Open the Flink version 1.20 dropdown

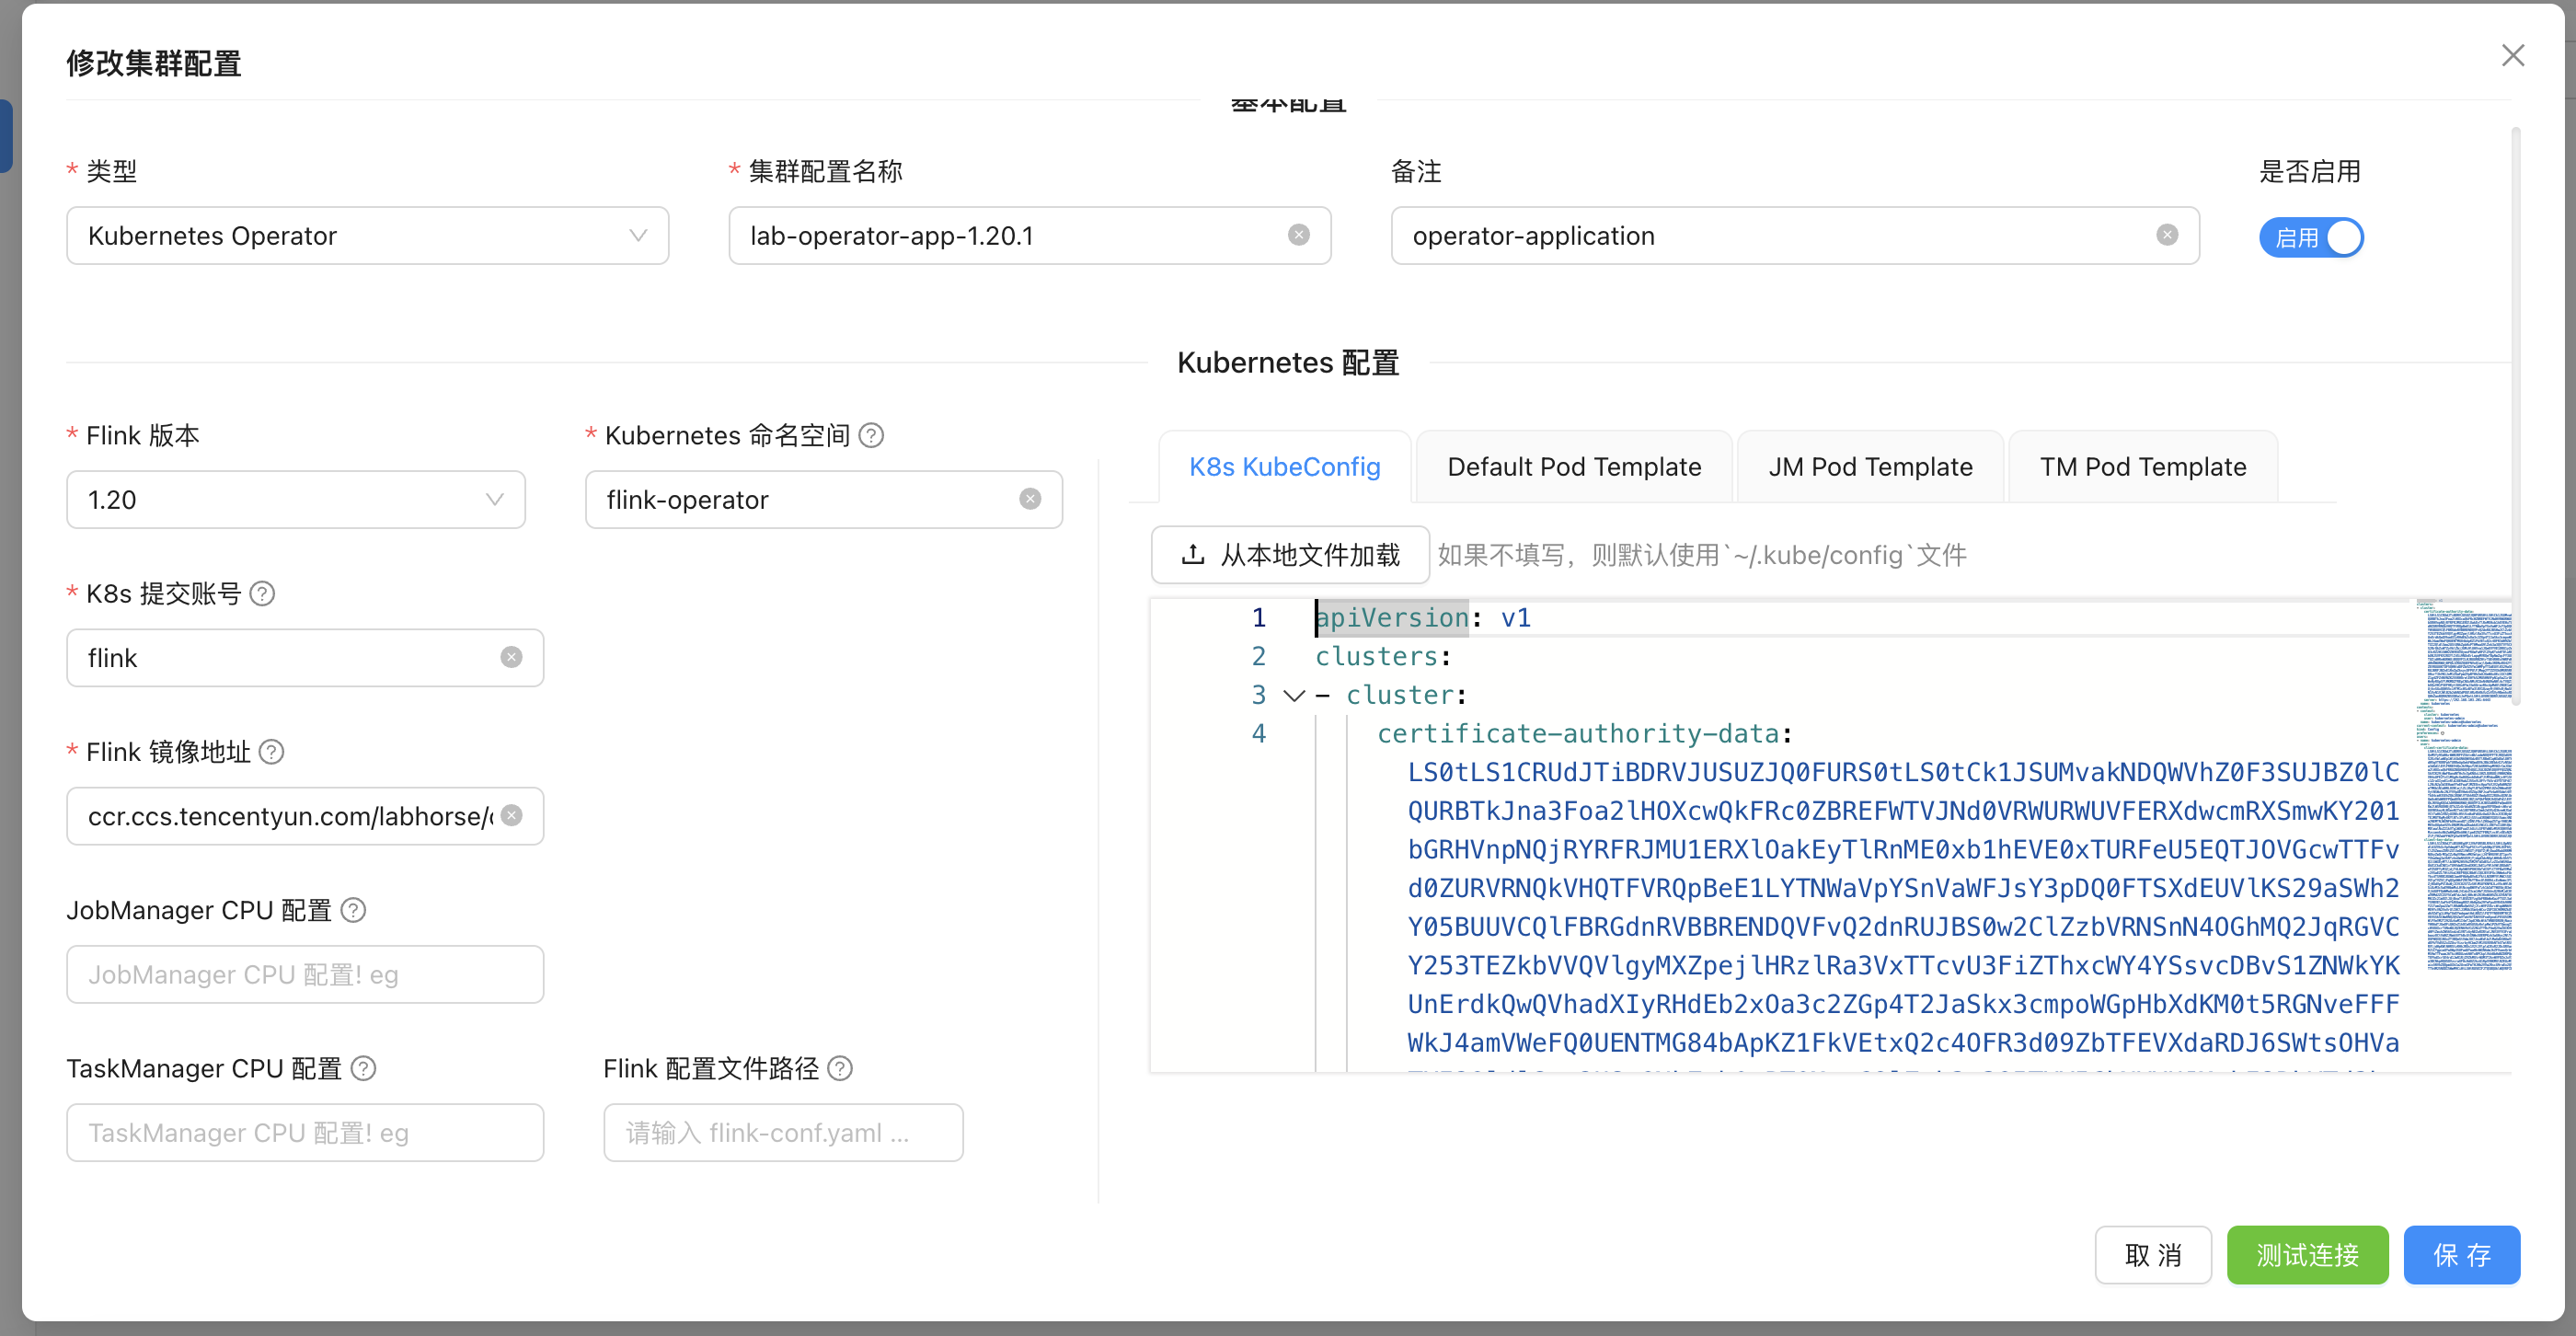[x=295, y=500]
